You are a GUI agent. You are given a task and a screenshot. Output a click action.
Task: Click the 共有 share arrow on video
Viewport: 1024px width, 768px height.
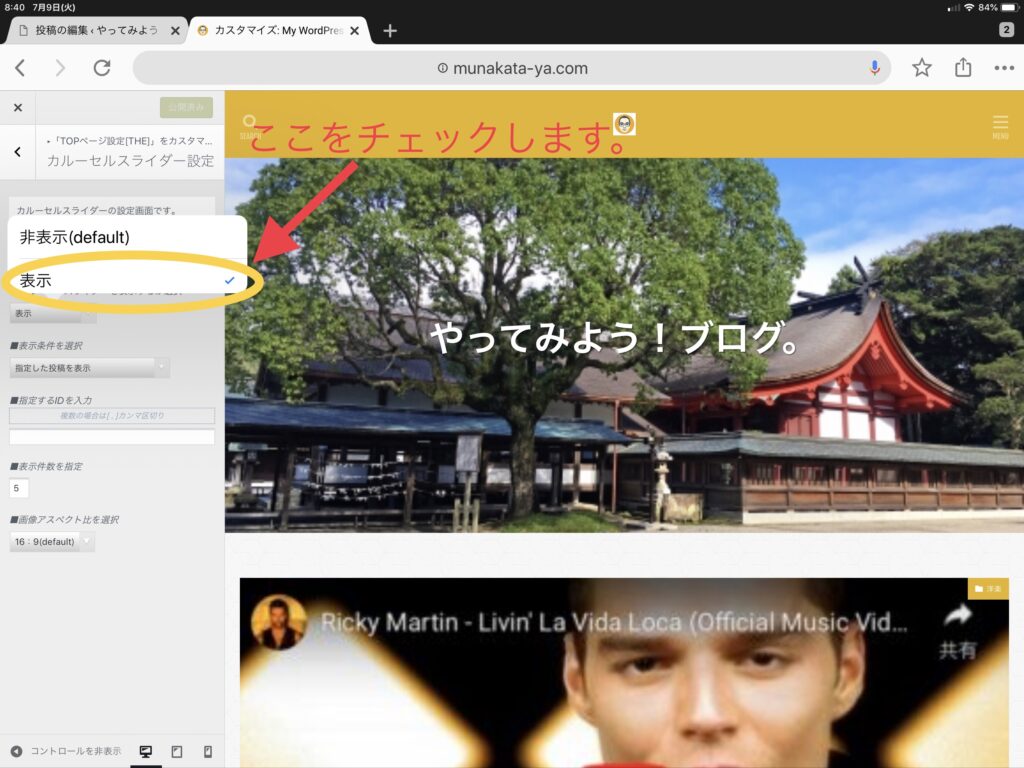click(957, 632)
